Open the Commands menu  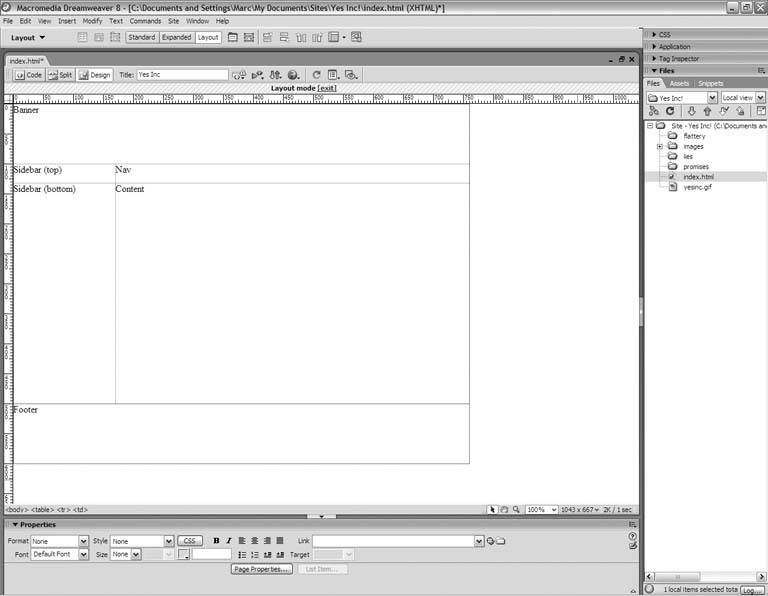(x=145, y=21)
